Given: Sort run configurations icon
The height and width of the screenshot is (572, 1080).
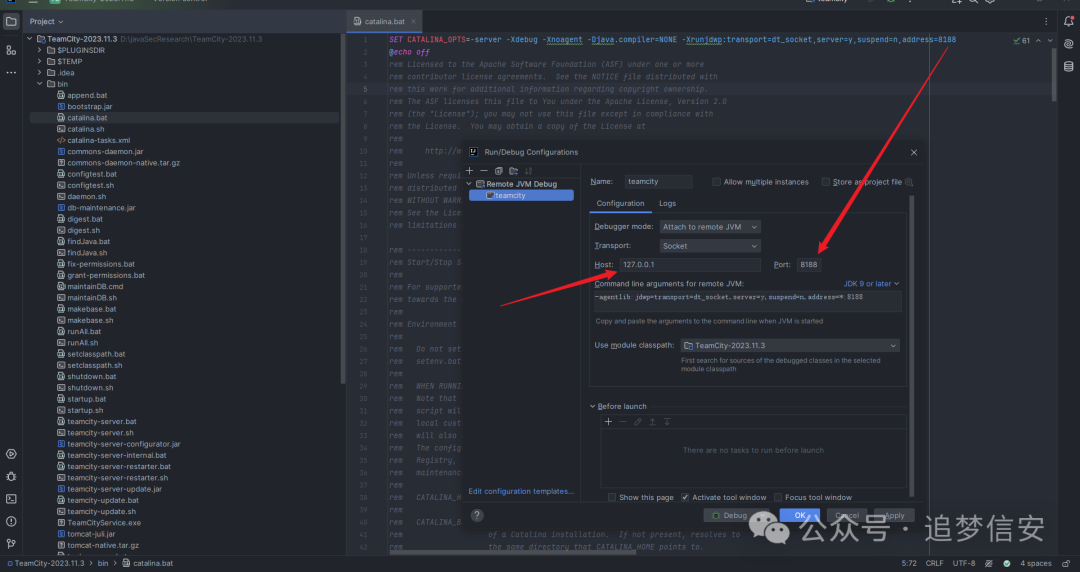Looking at the screenshot, I should [528, 171].
